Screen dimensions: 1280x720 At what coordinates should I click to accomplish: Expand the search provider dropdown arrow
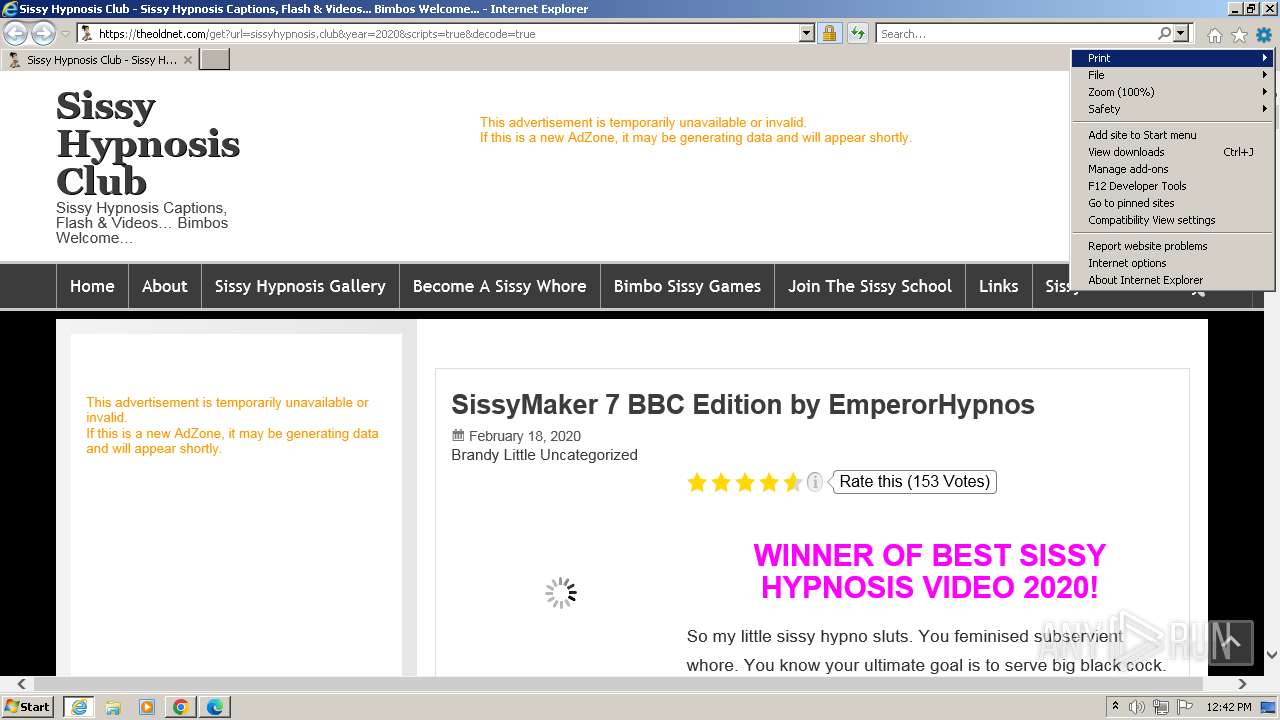click(x=1181, y=33)
